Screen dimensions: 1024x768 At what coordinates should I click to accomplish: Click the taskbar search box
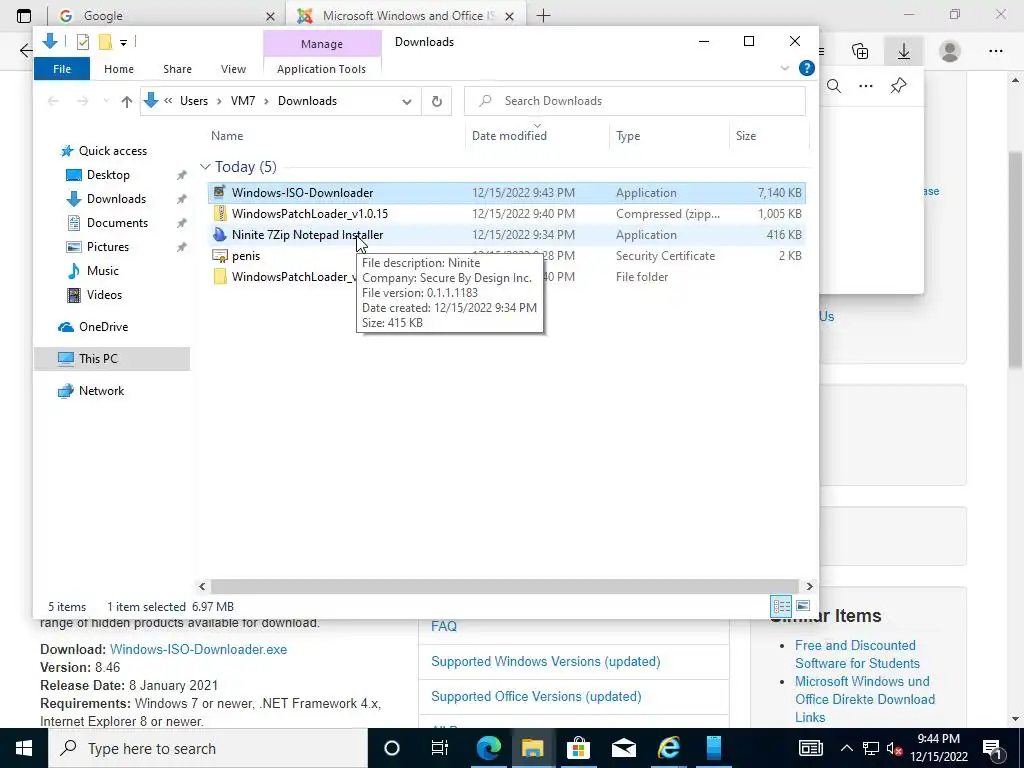coord(208,748)
